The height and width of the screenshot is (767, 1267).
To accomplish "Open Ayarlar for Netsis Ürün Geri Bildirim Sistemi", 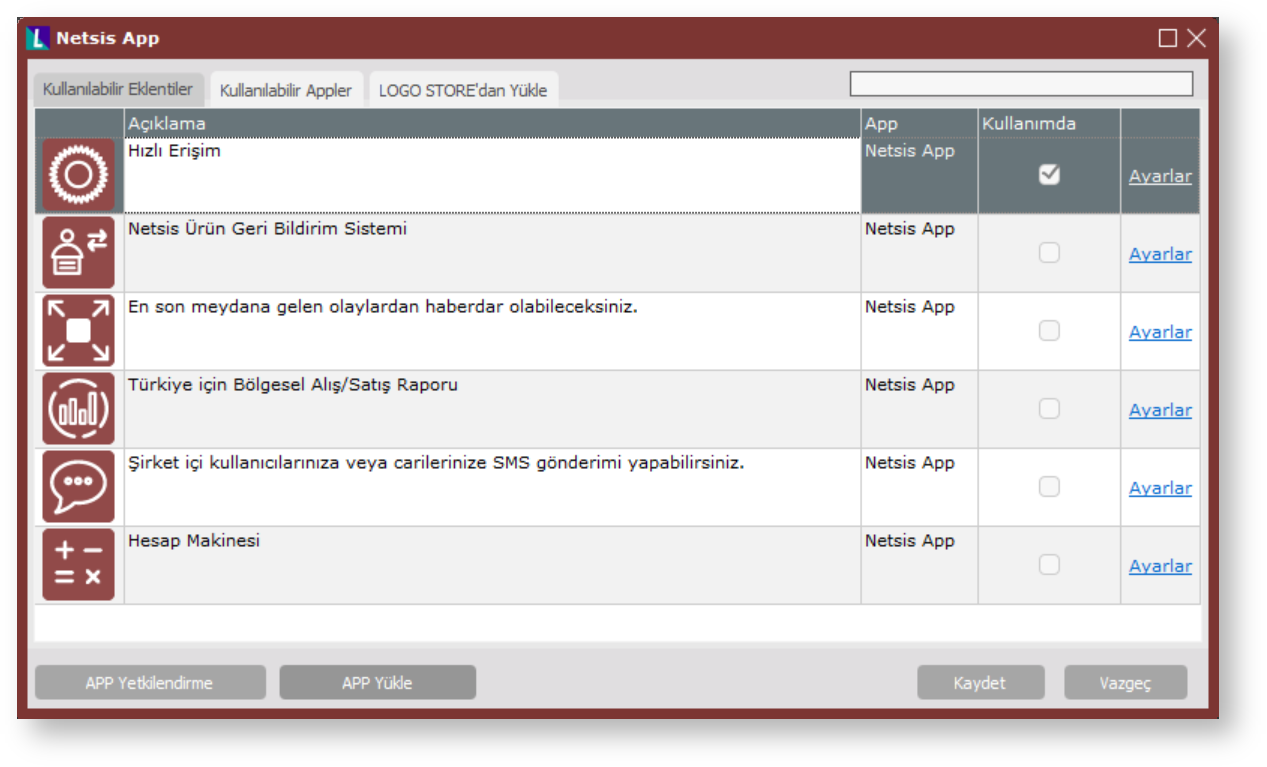I will (x=1160, y=254).
